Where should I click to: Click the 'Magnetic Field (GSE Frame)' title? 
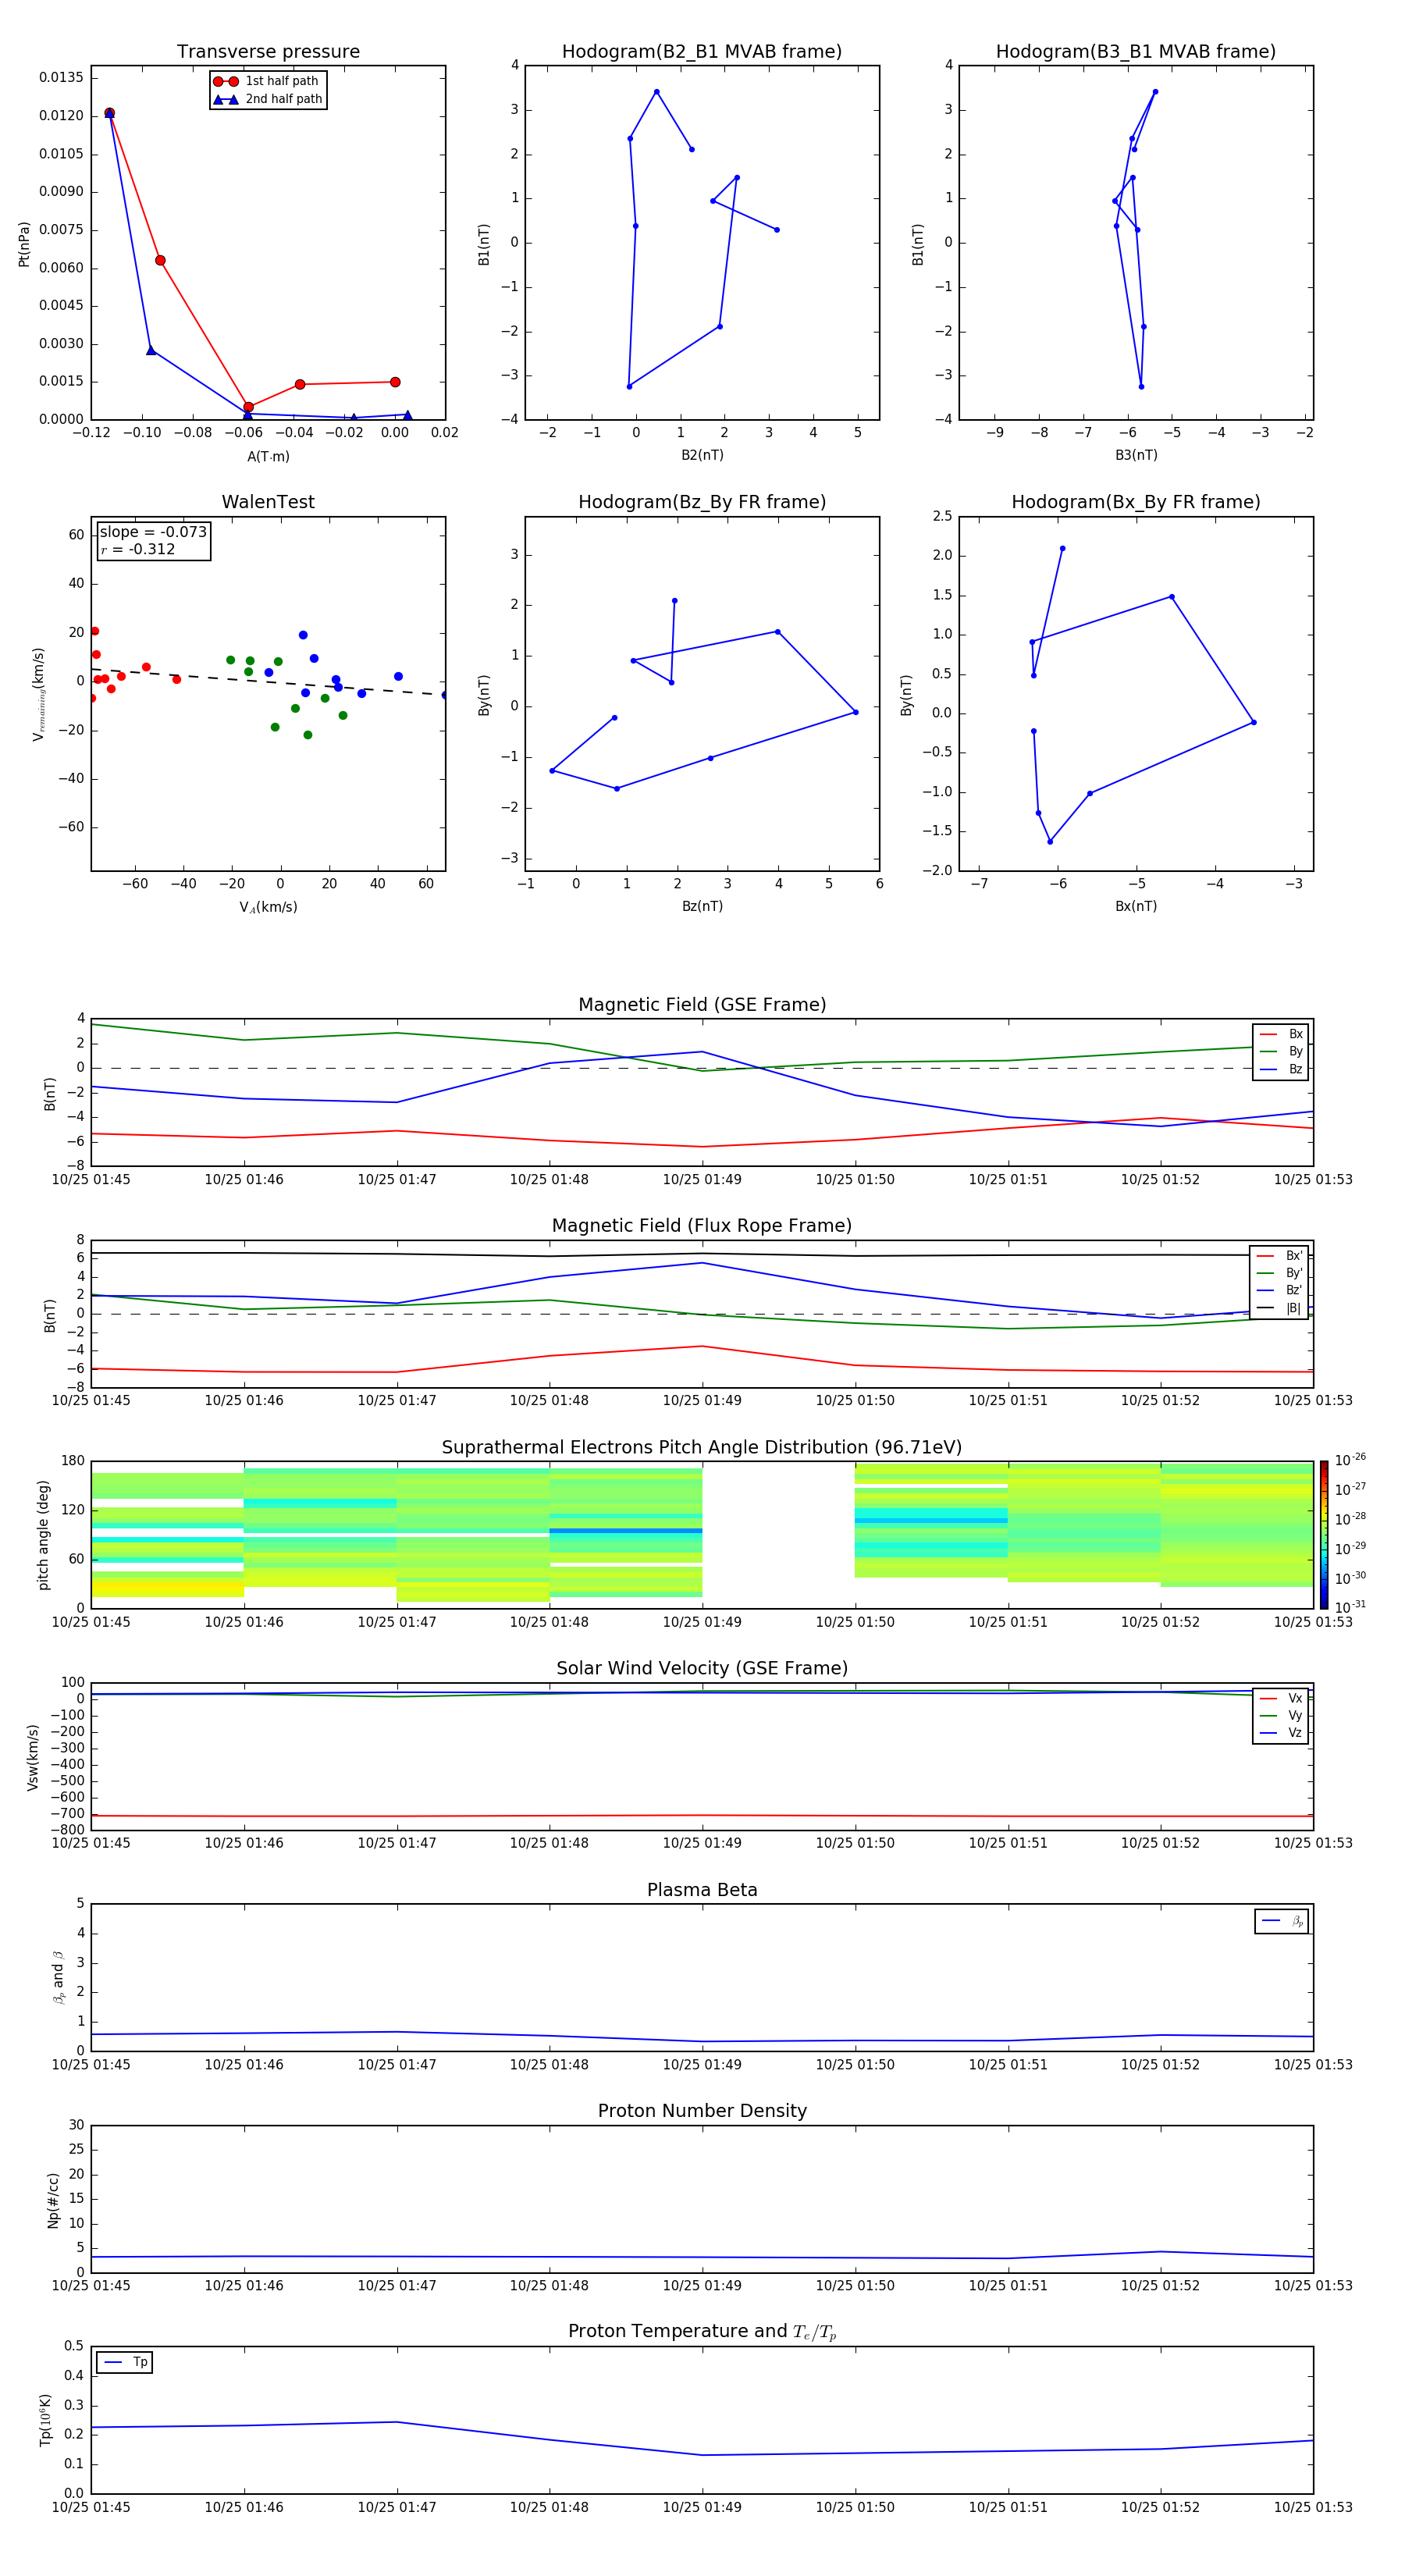pos(702,1005)
